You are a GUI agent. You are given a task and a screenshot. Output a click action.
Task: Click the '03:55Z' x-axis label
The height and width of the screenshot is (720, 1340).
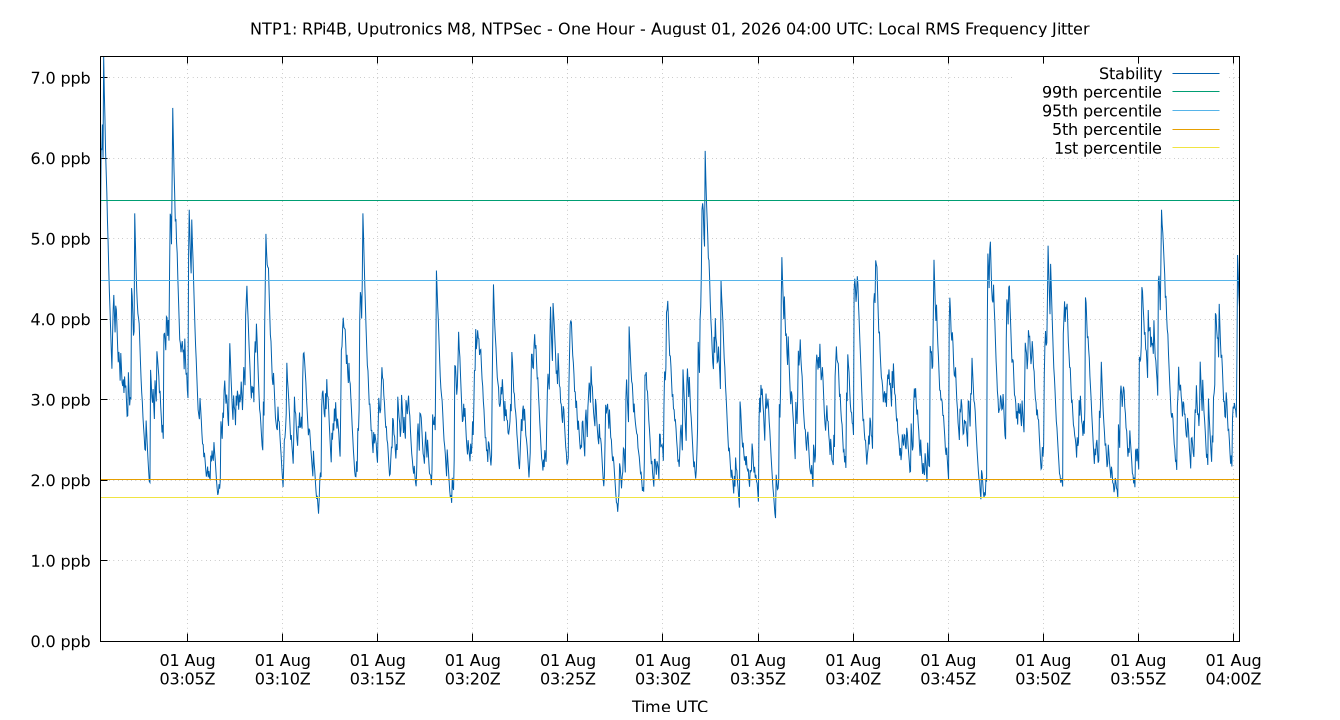point(1138,679)
